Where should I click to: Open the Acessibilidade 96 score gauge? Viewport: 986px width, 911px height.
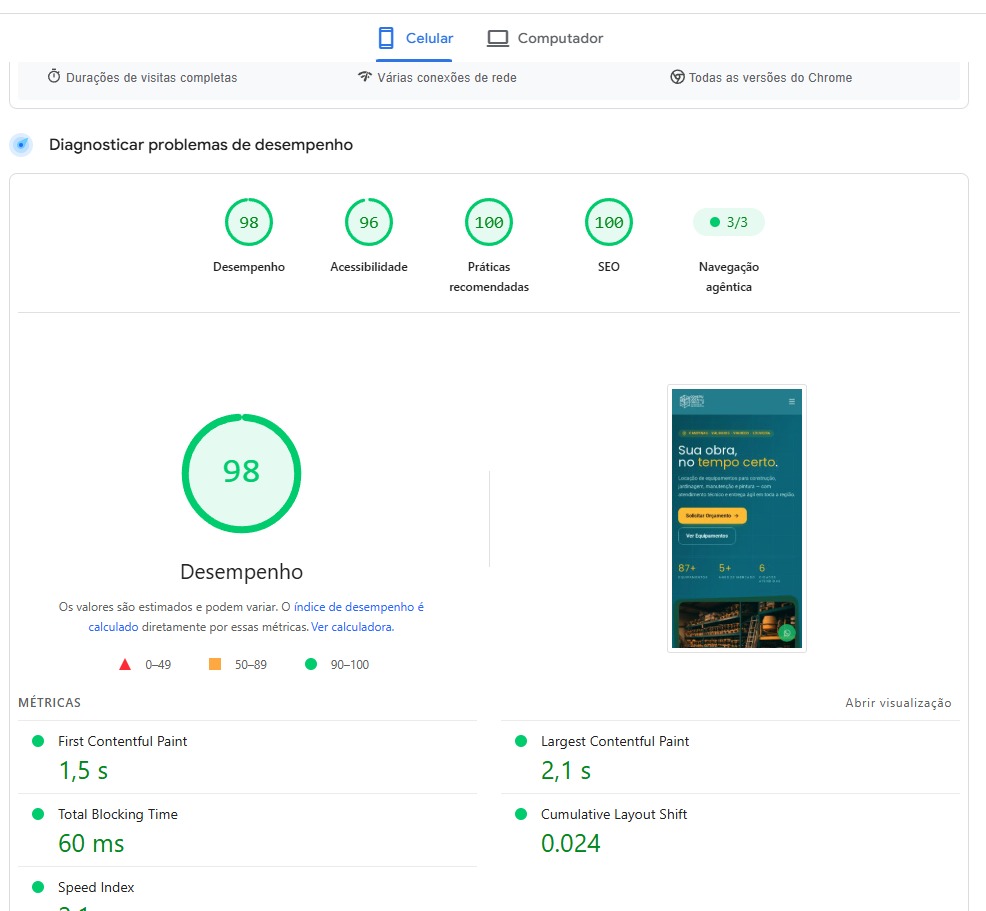click(368, 222)
